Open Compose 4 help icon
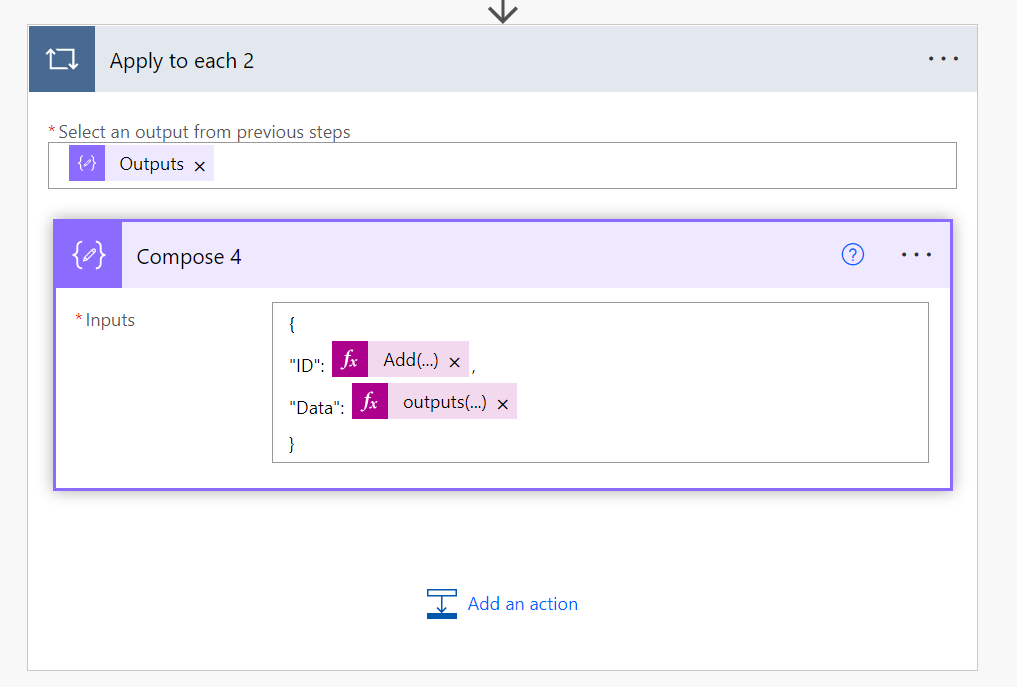The image size is (1017, 687). [852, 255]
